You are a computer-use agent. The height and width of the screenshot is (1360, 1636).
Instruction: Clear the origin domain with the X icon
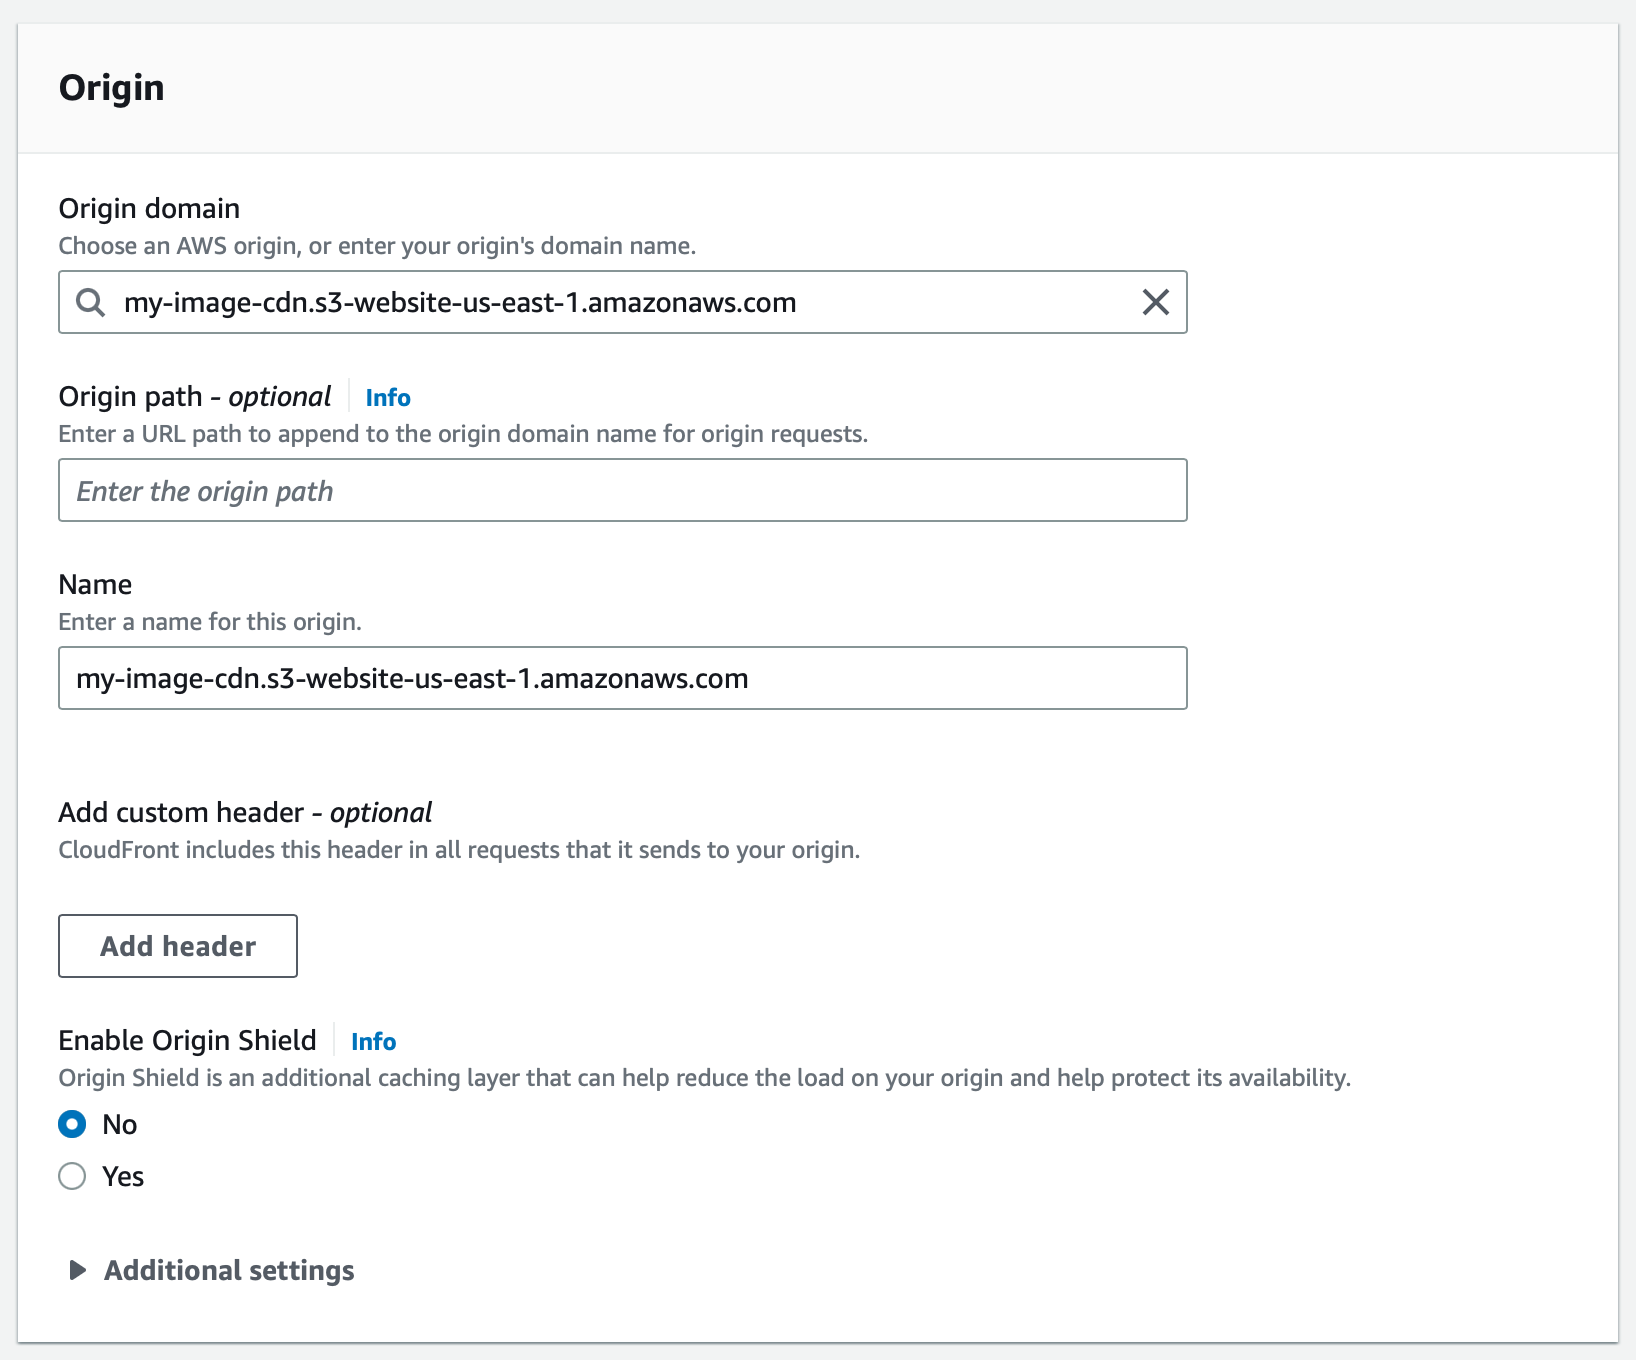[x=1155, y=302]
